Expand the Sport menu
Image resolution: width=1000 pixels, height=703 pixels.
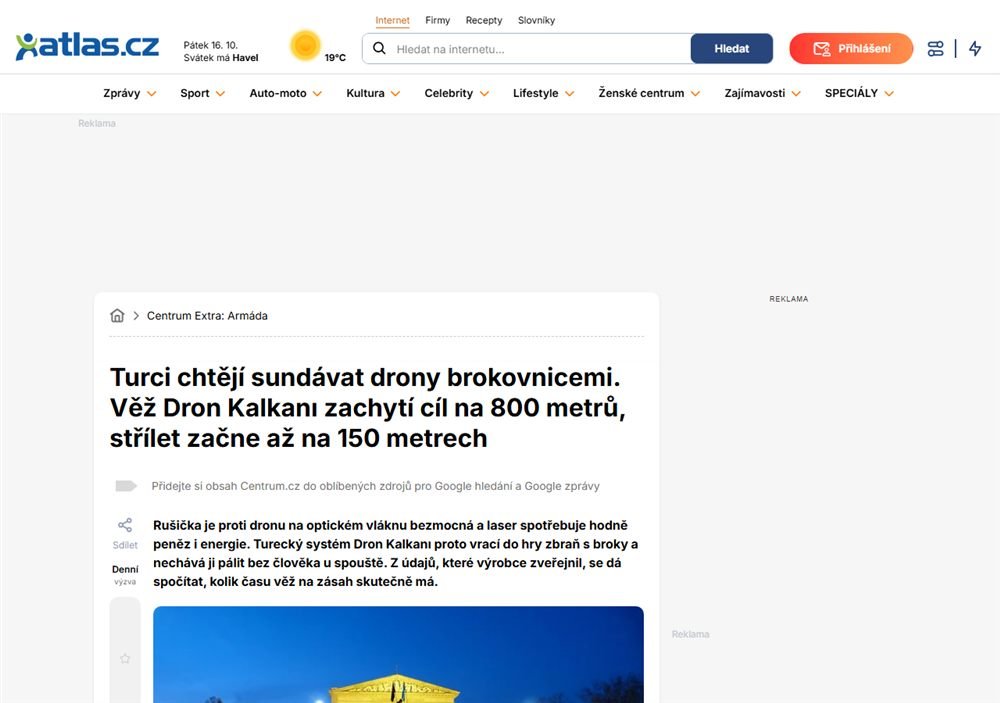click(202, 93)
